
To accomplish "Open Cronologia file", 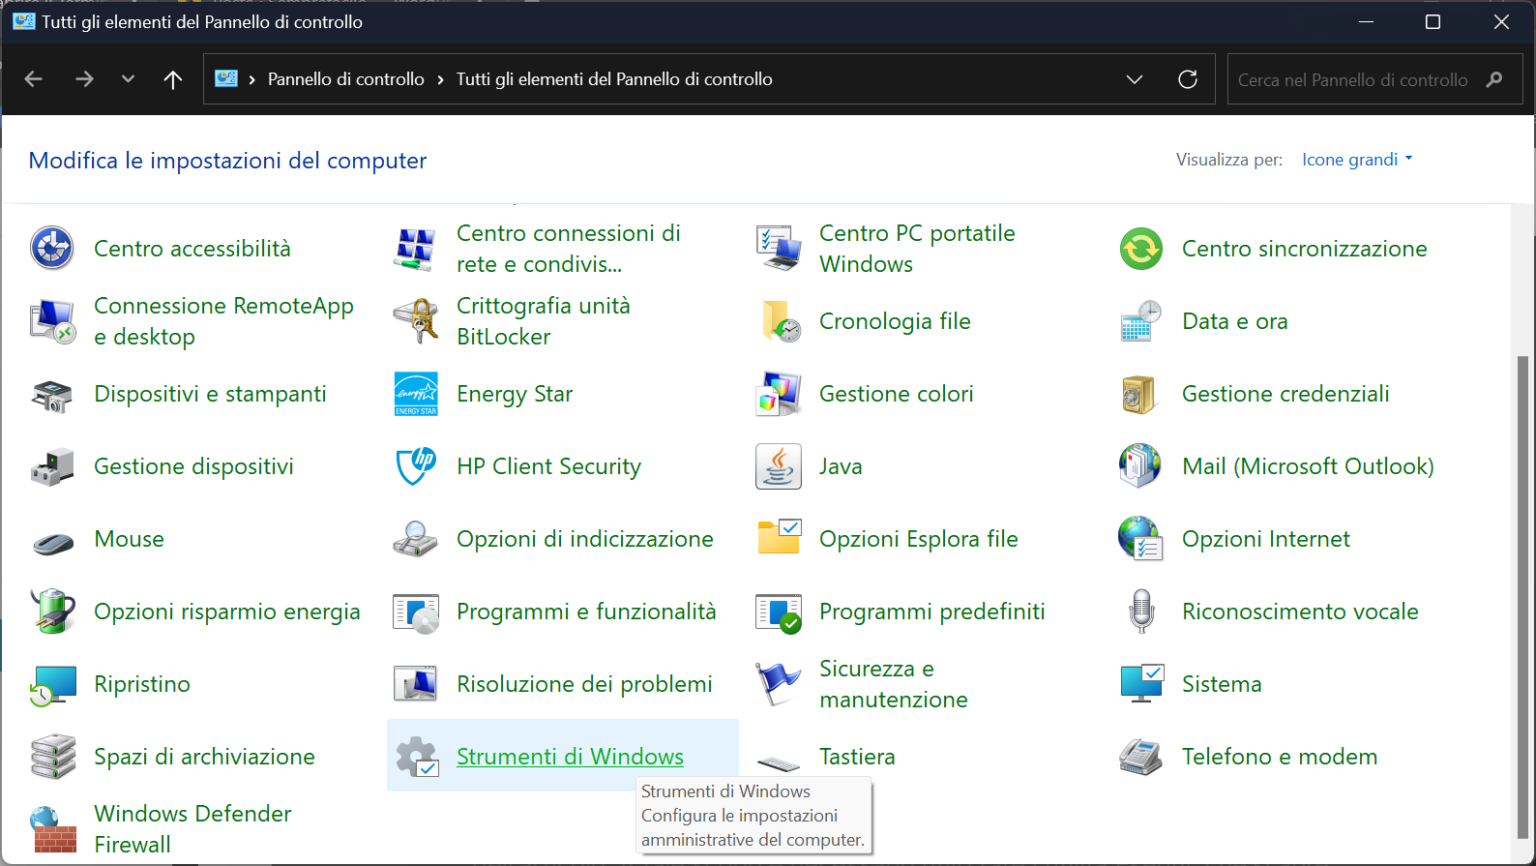I will [x=895, y=320].
